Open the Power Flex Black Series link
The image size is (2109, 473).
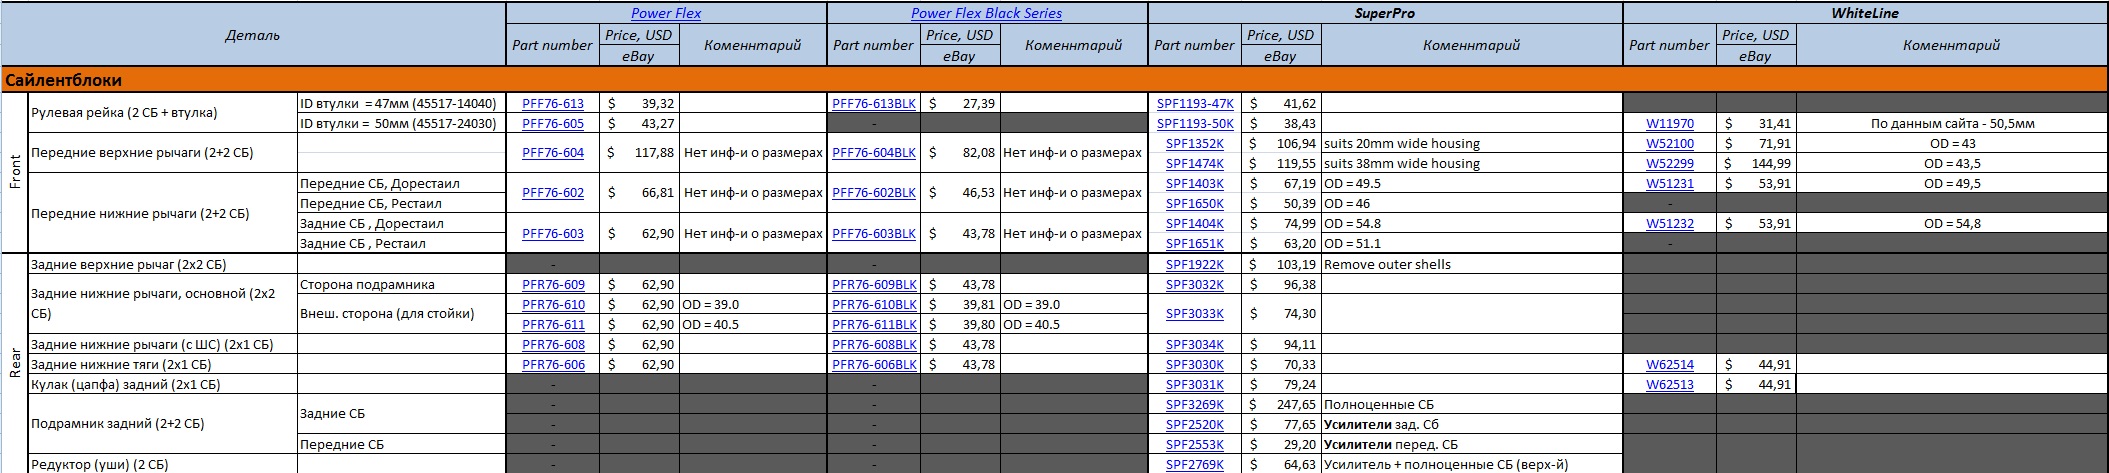986,13
